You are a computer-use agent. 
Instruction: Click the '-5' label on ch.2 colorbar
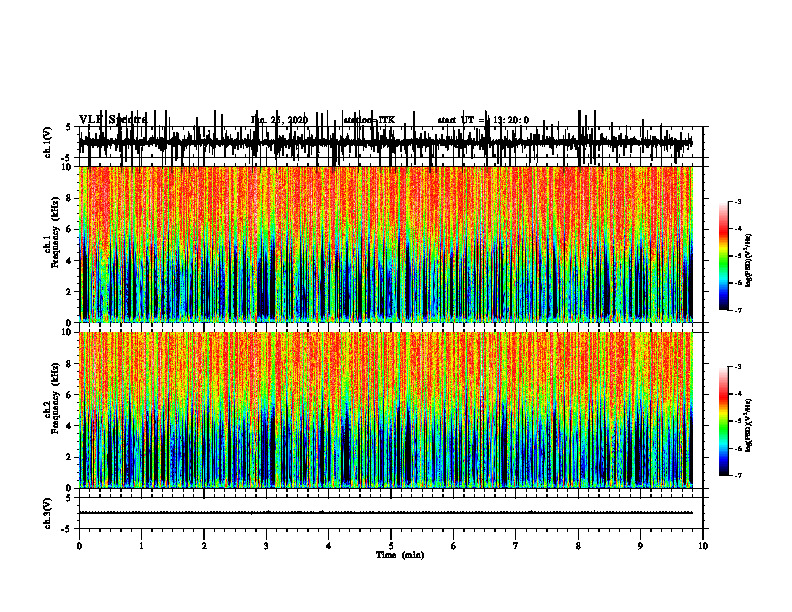[738, 421]
